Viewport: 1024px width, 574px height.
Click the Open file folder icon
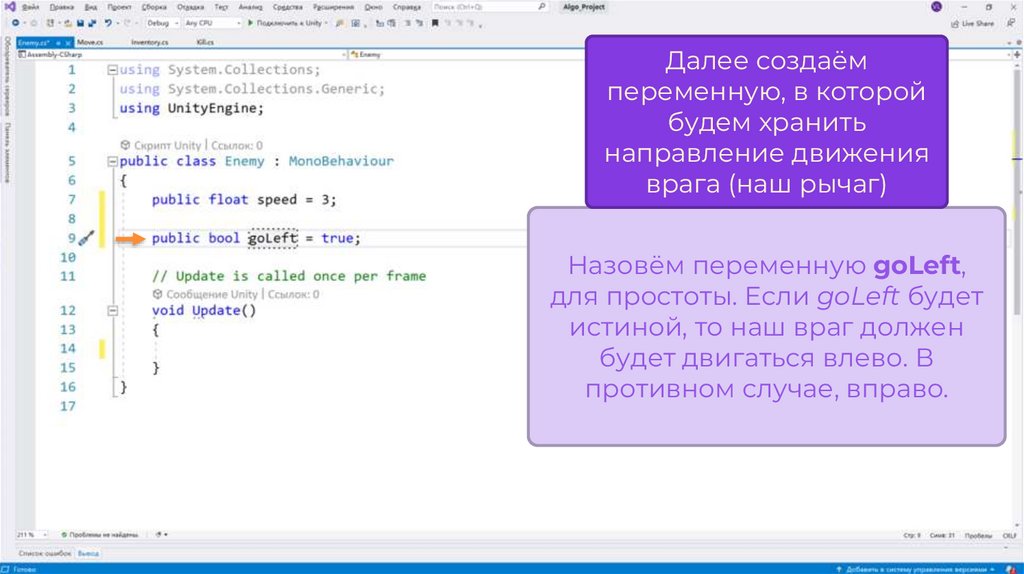pyautogui.click(x=68, y=23)
